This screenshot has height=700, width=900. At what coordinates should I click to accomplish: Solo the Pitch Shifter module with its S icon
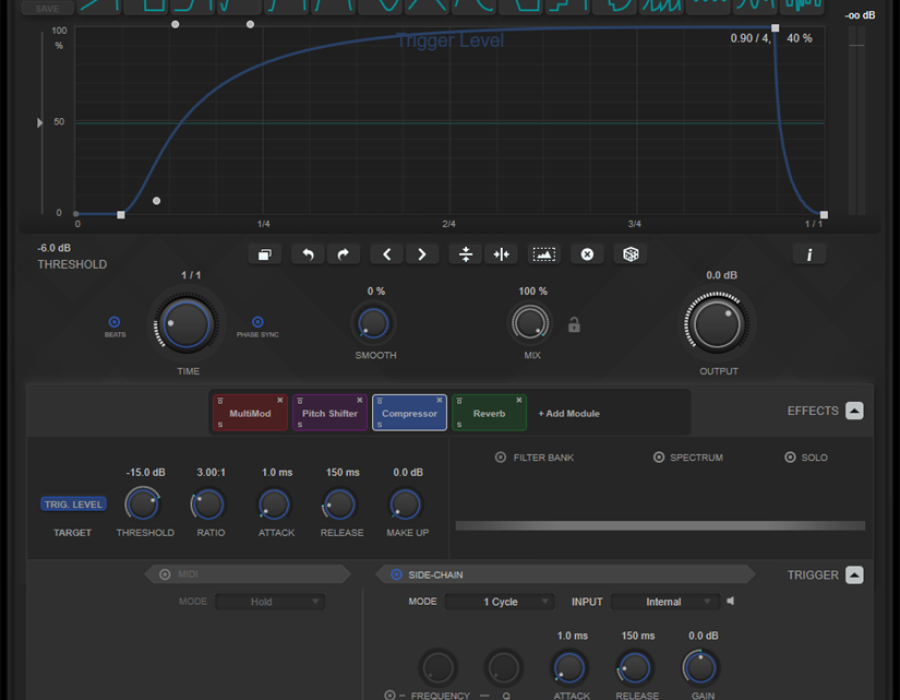click(300, 425)
